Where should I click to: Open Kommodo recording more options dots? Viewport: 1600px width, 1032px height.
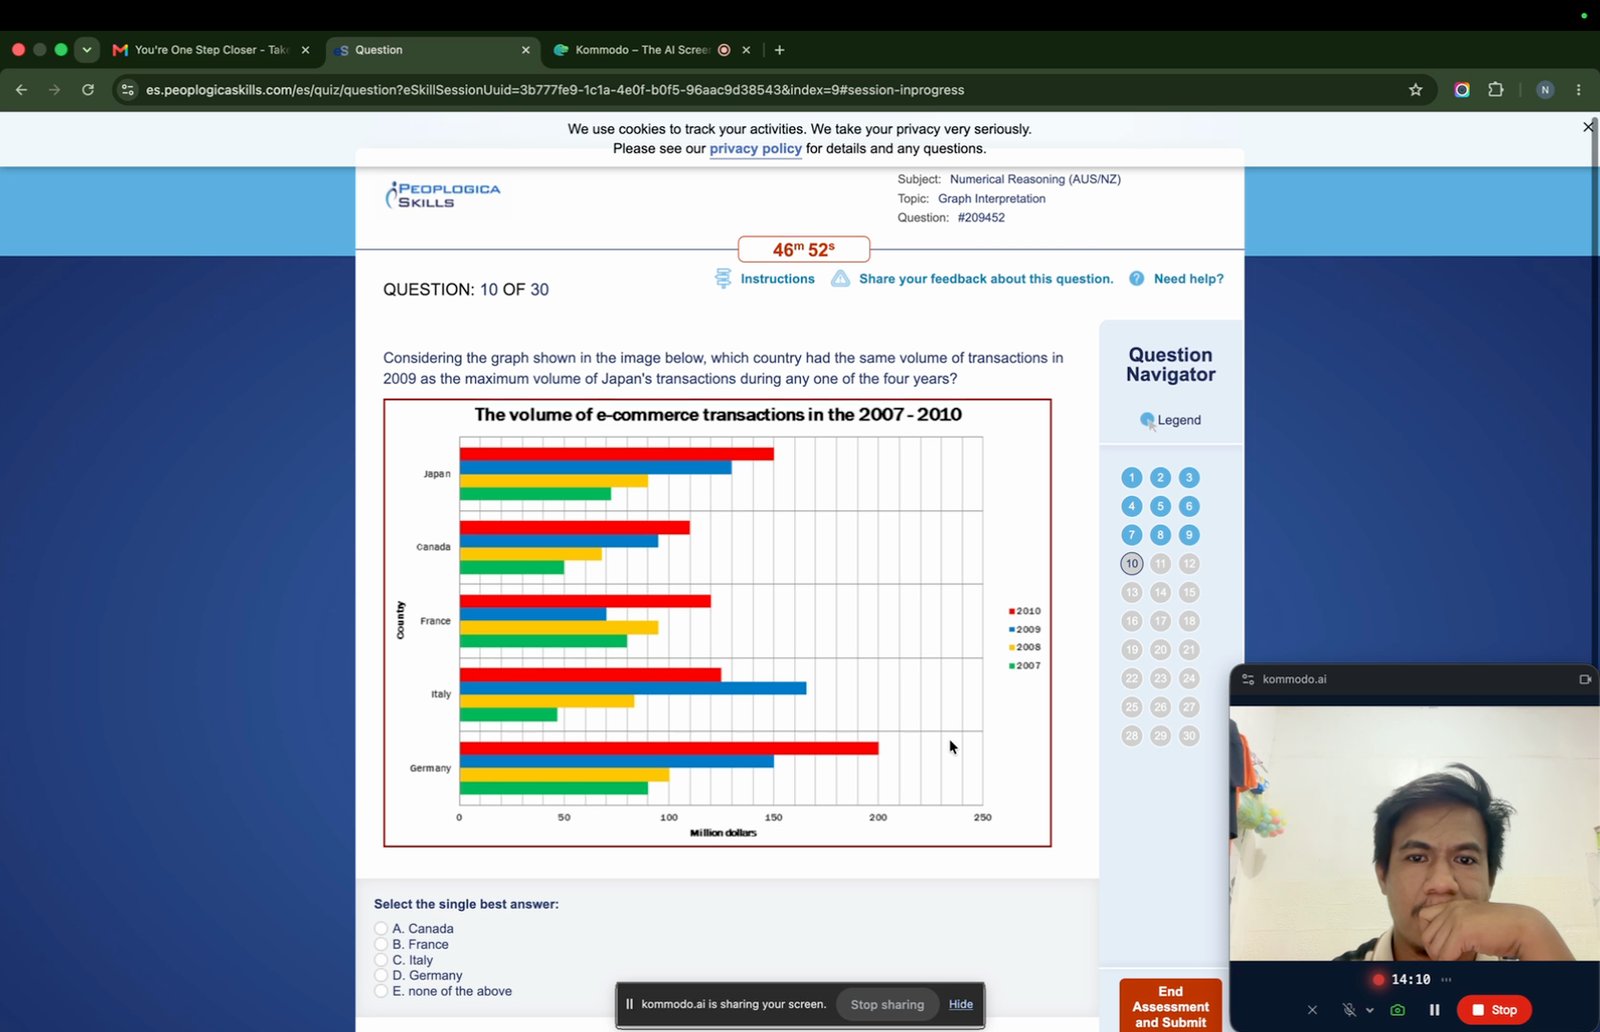coord(1446,979)
